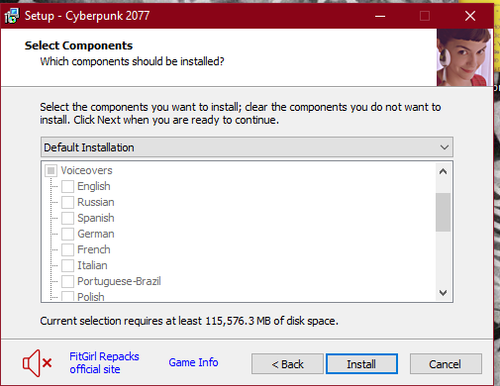Minimize the Setup window

[380, 16]
